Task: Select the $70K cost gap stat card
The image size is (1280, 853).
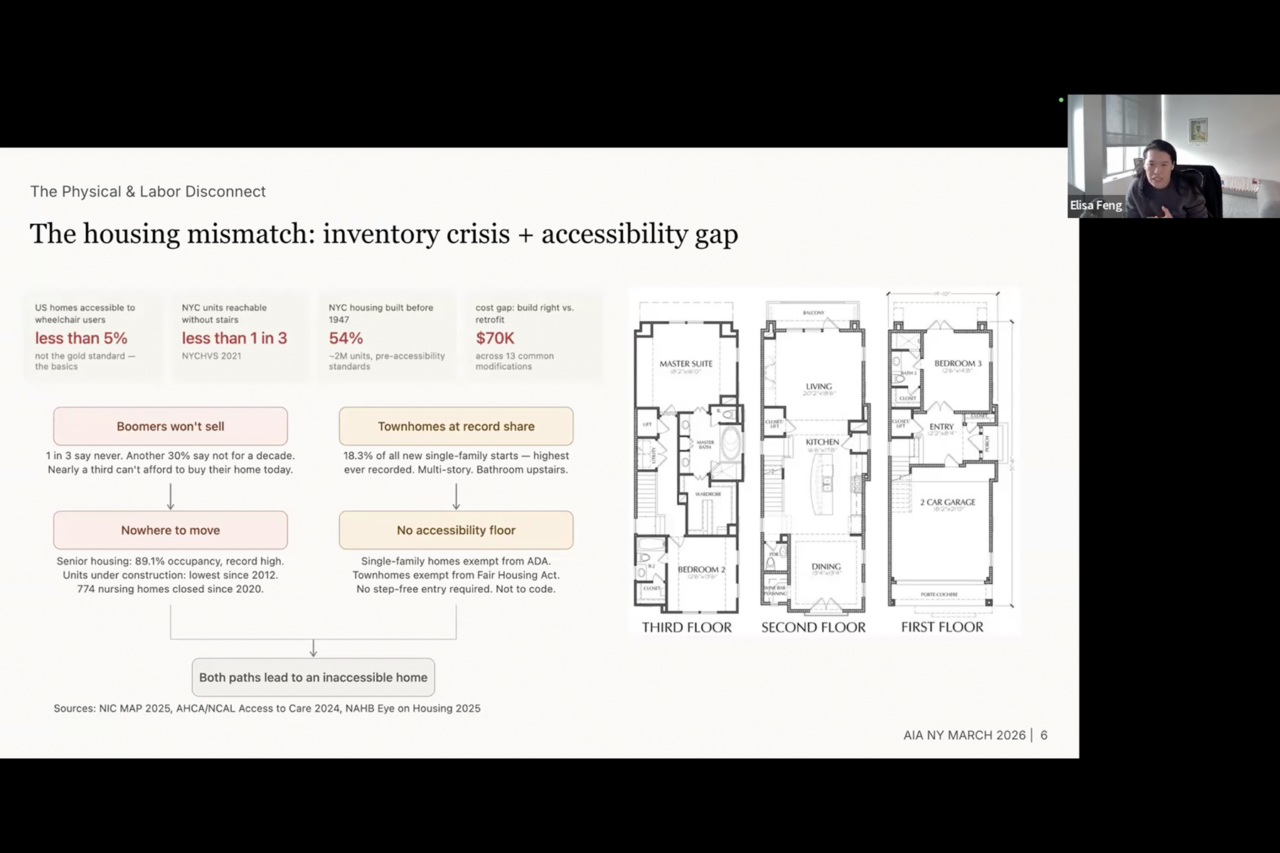Action: [534, 337]
